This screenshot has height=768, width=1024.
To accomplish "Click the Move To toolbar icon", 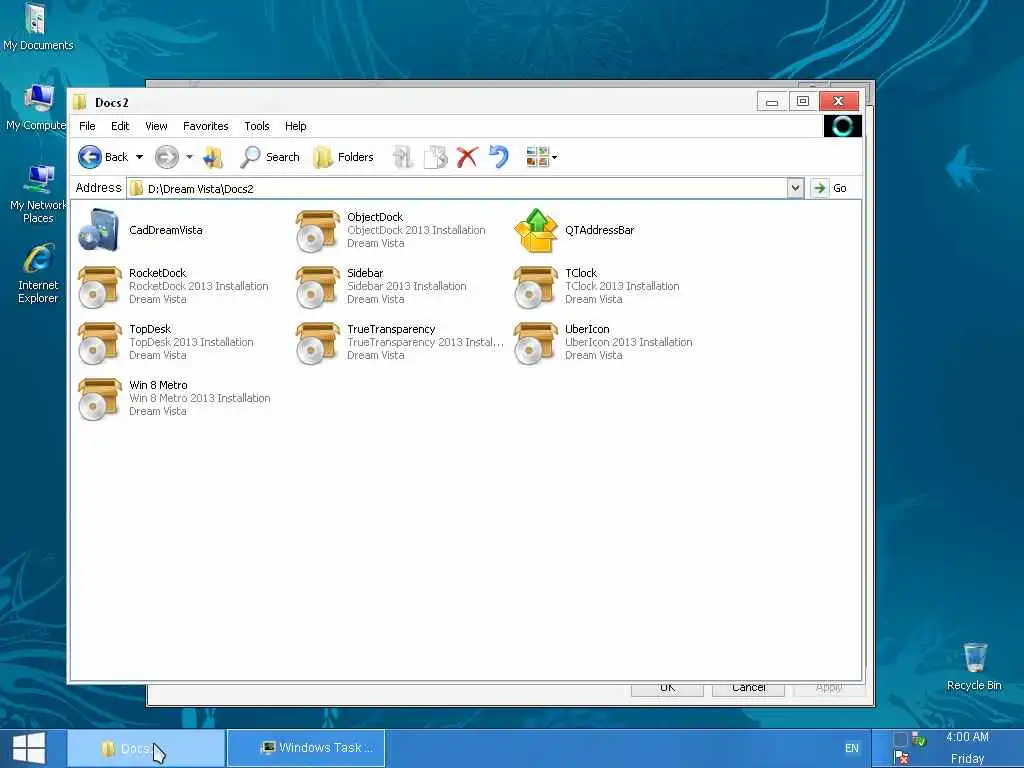I will pos(403,157).
